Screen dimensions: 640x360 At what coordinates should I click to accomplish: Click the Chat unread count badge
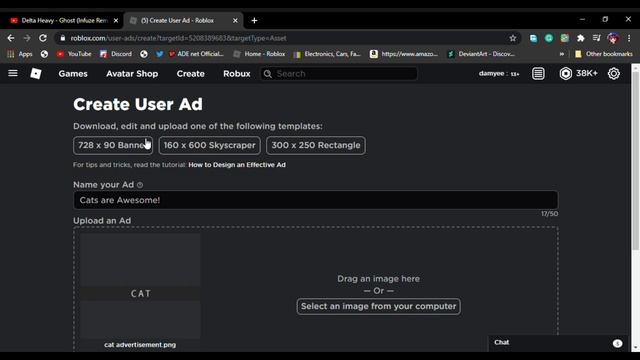tap(618, 343)
